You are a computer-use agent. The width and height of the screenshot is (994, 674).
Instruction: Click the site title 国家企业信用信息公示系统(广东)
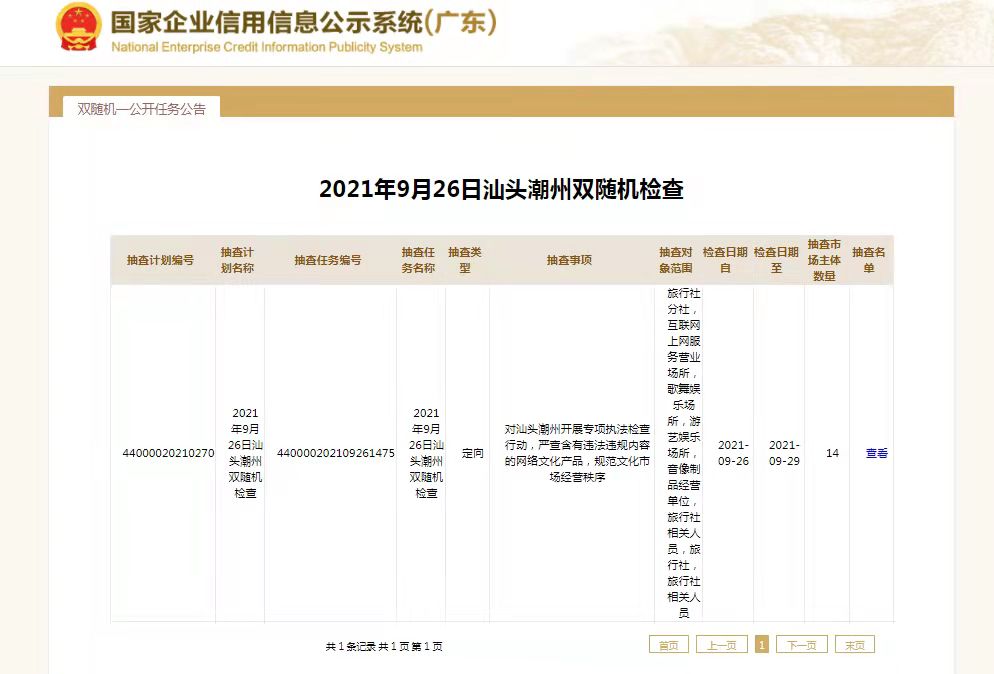(x=304, y=22)
